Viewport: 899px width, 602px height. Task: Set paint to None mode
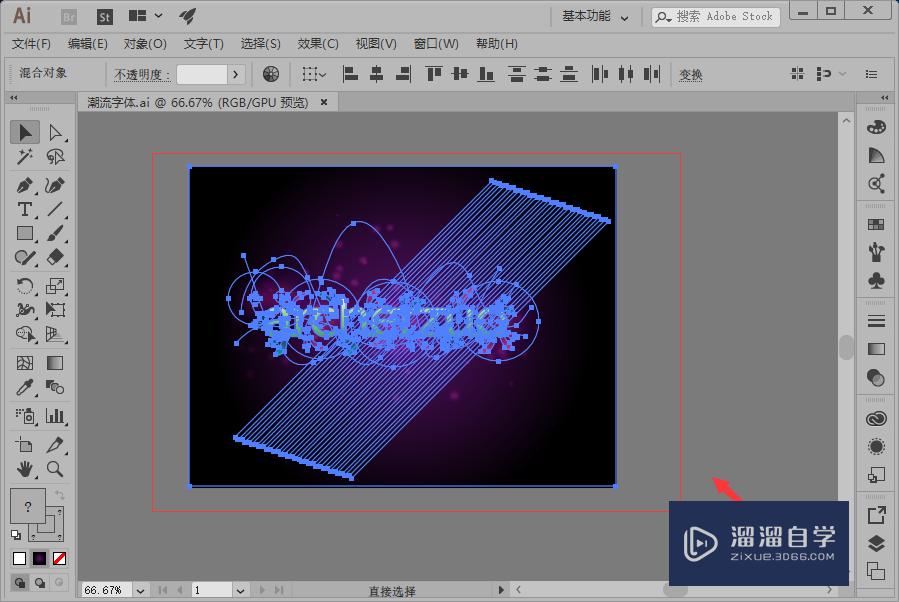[60, 558]
